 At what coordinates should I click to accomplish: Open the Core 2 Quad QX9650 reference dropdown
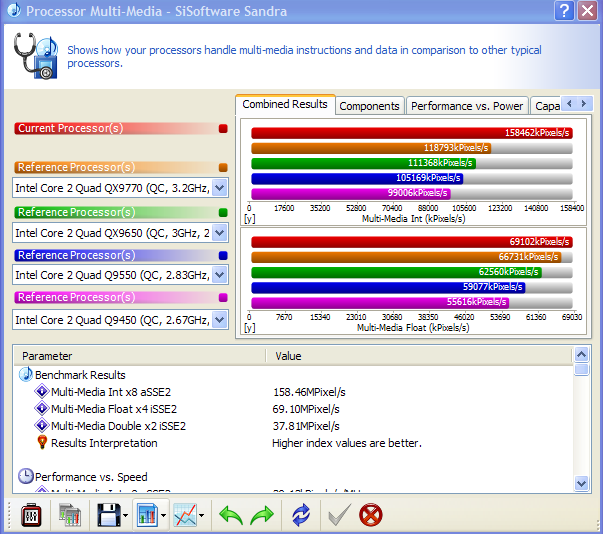[220, 233]
